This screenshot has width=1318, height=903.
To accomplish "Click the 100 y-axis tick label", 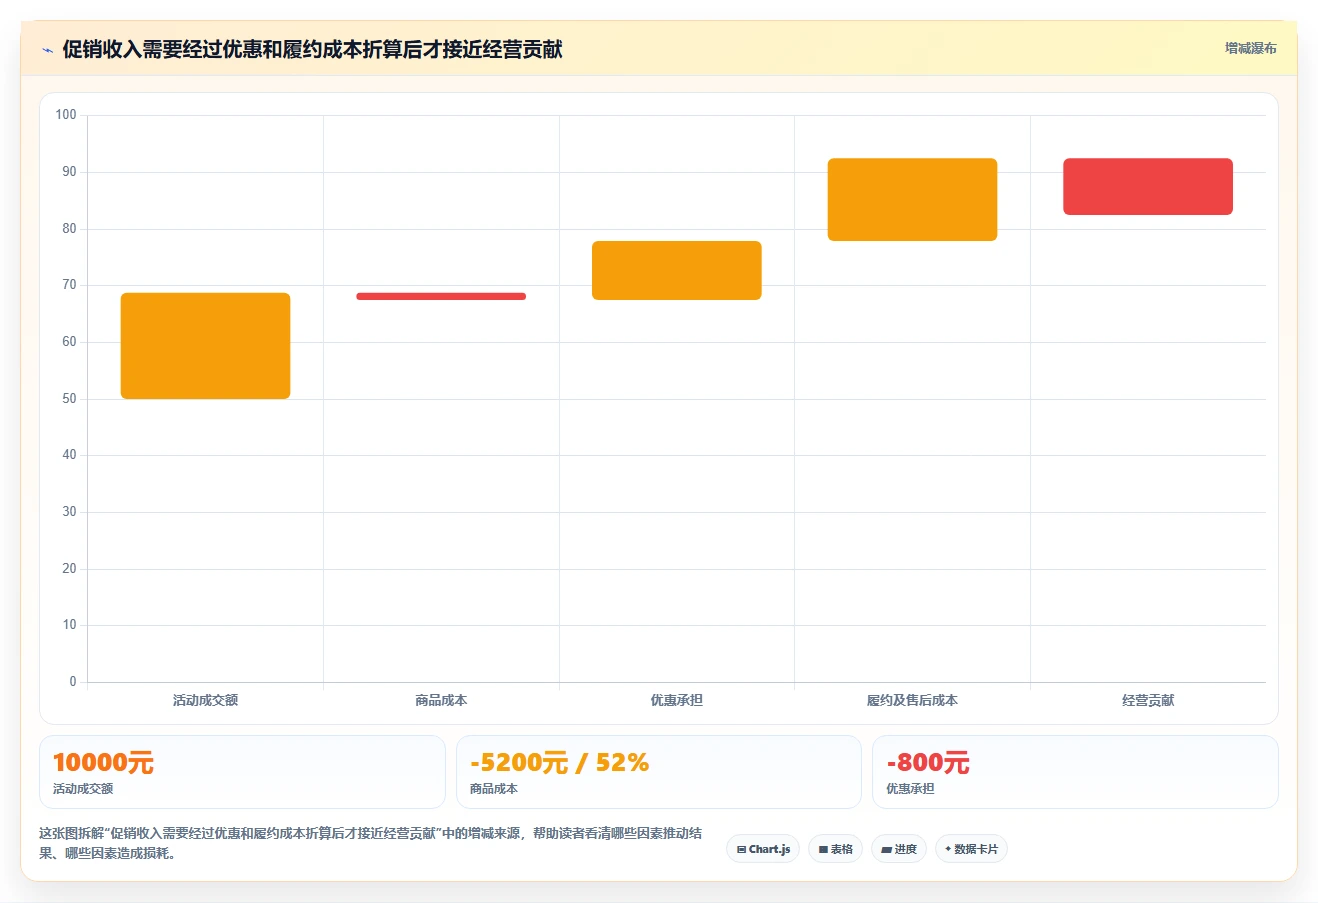I will [x=66, y=115].
